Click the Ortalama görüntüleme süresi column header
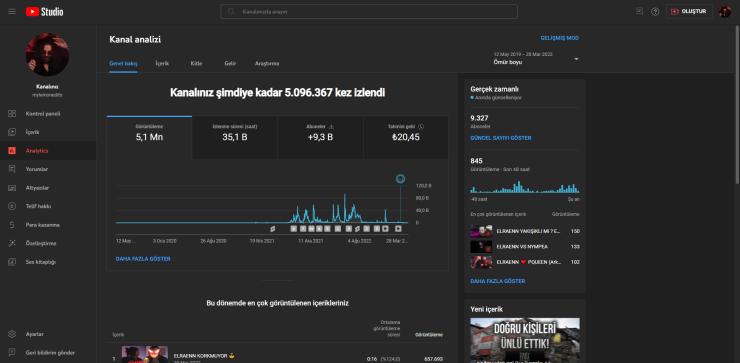 click(387, 329)
